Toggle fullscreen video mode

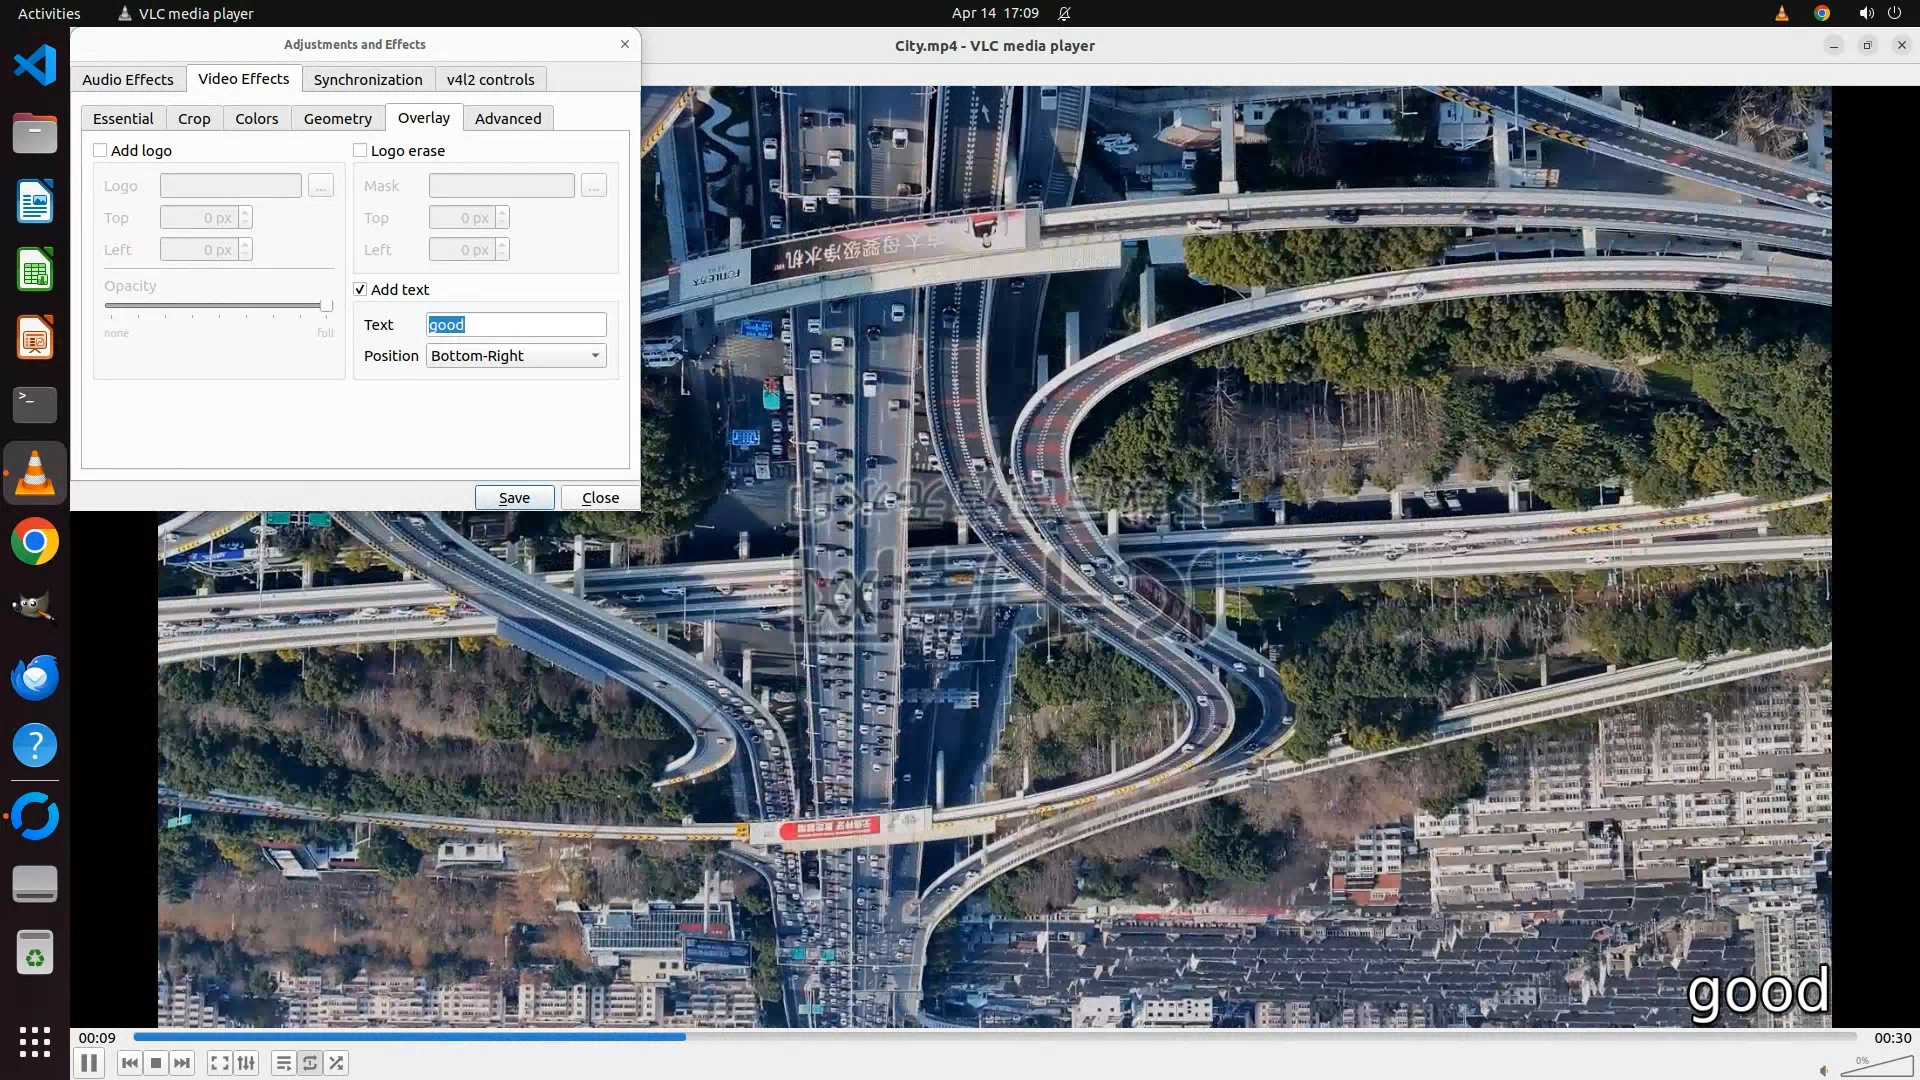point(220,1063)
